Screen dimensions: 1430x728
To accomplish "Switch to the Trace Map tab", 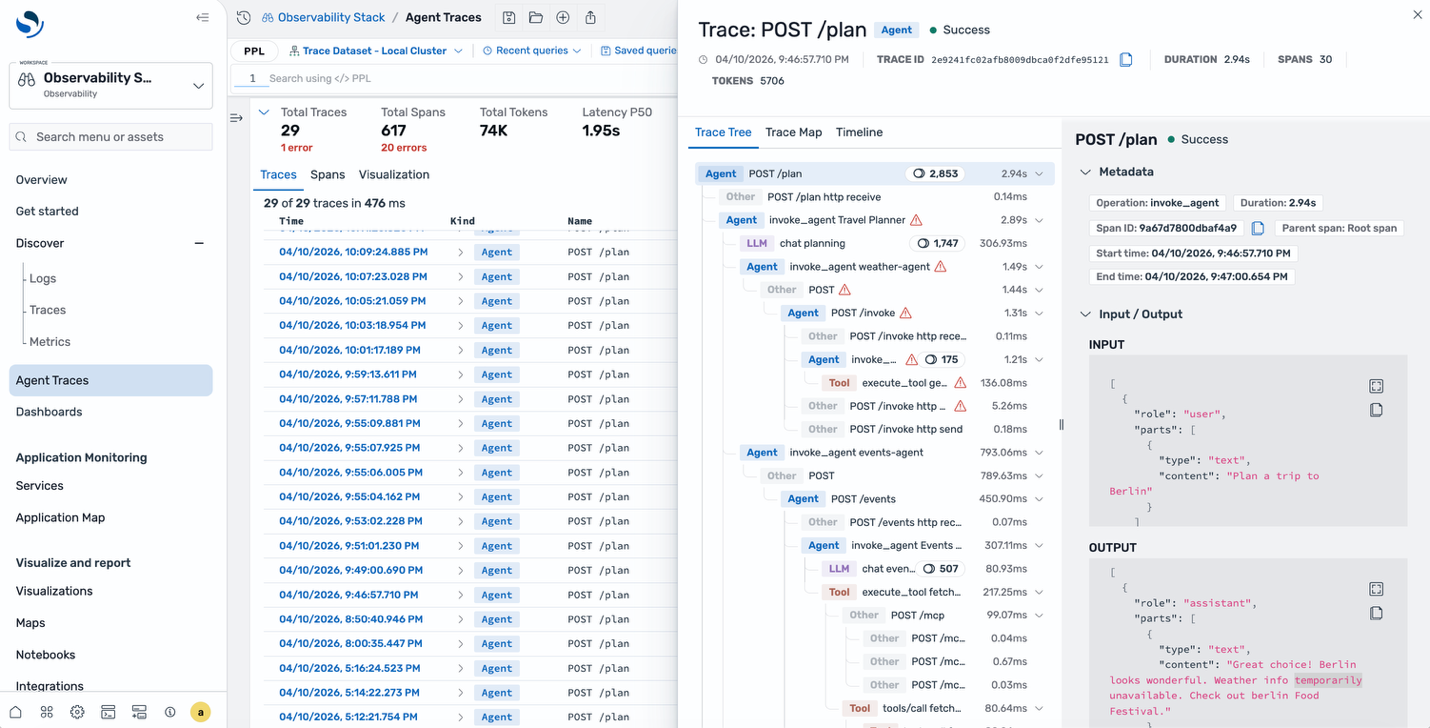I will [x=793, y=132].
